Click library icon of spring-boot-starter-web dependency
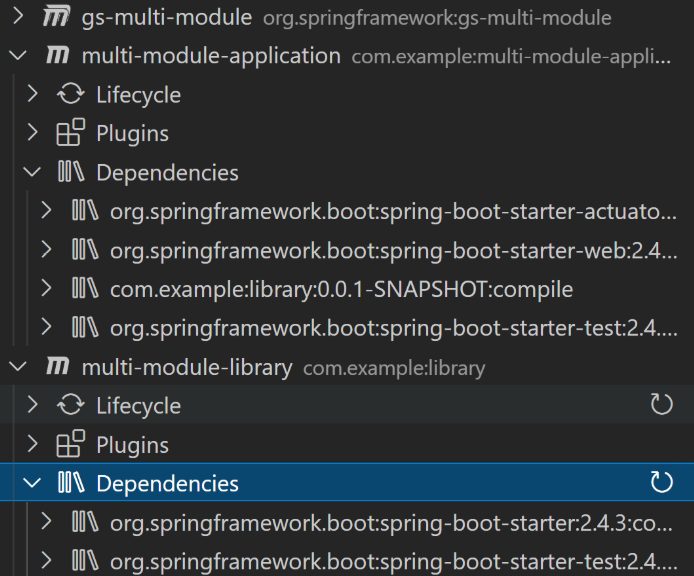The width and height of the screenshot is (694, 576). [85, 249]
